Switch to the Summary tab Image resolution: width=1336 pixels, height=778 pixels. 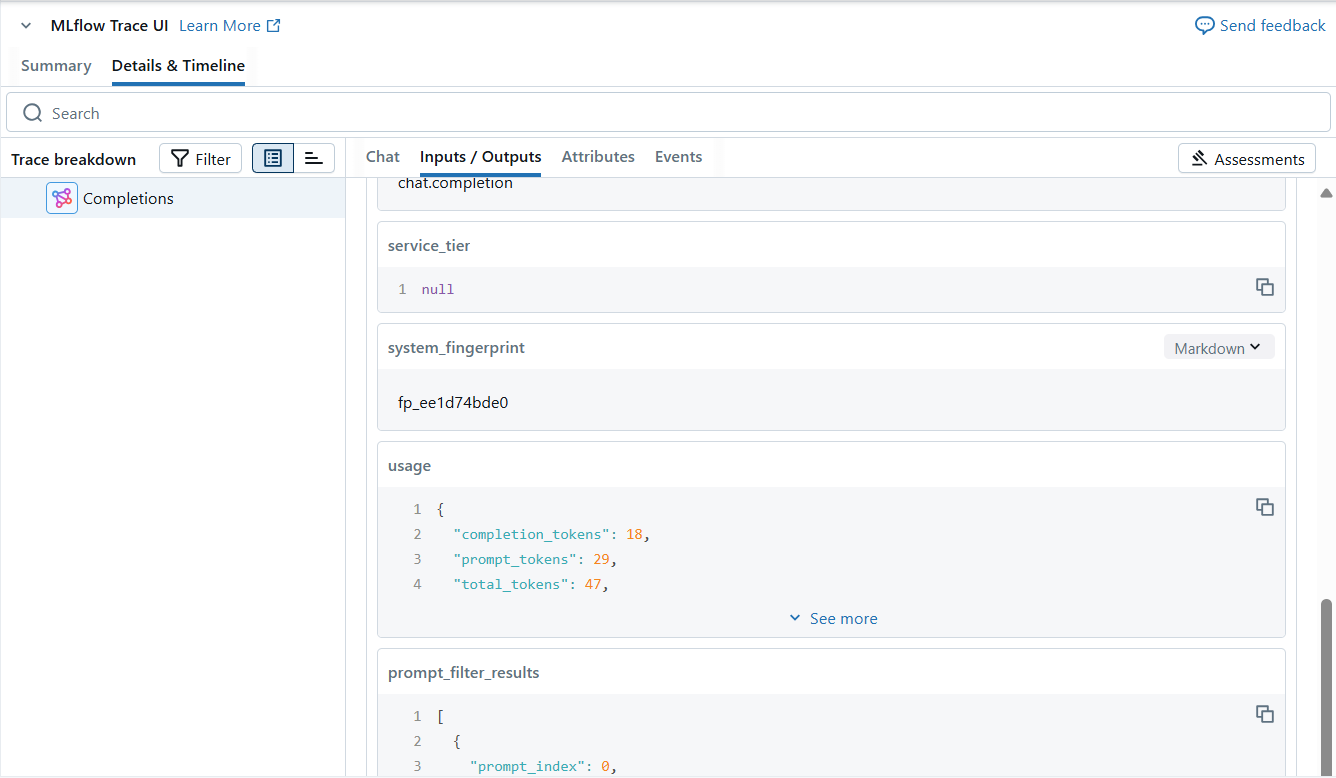point(56,66)
